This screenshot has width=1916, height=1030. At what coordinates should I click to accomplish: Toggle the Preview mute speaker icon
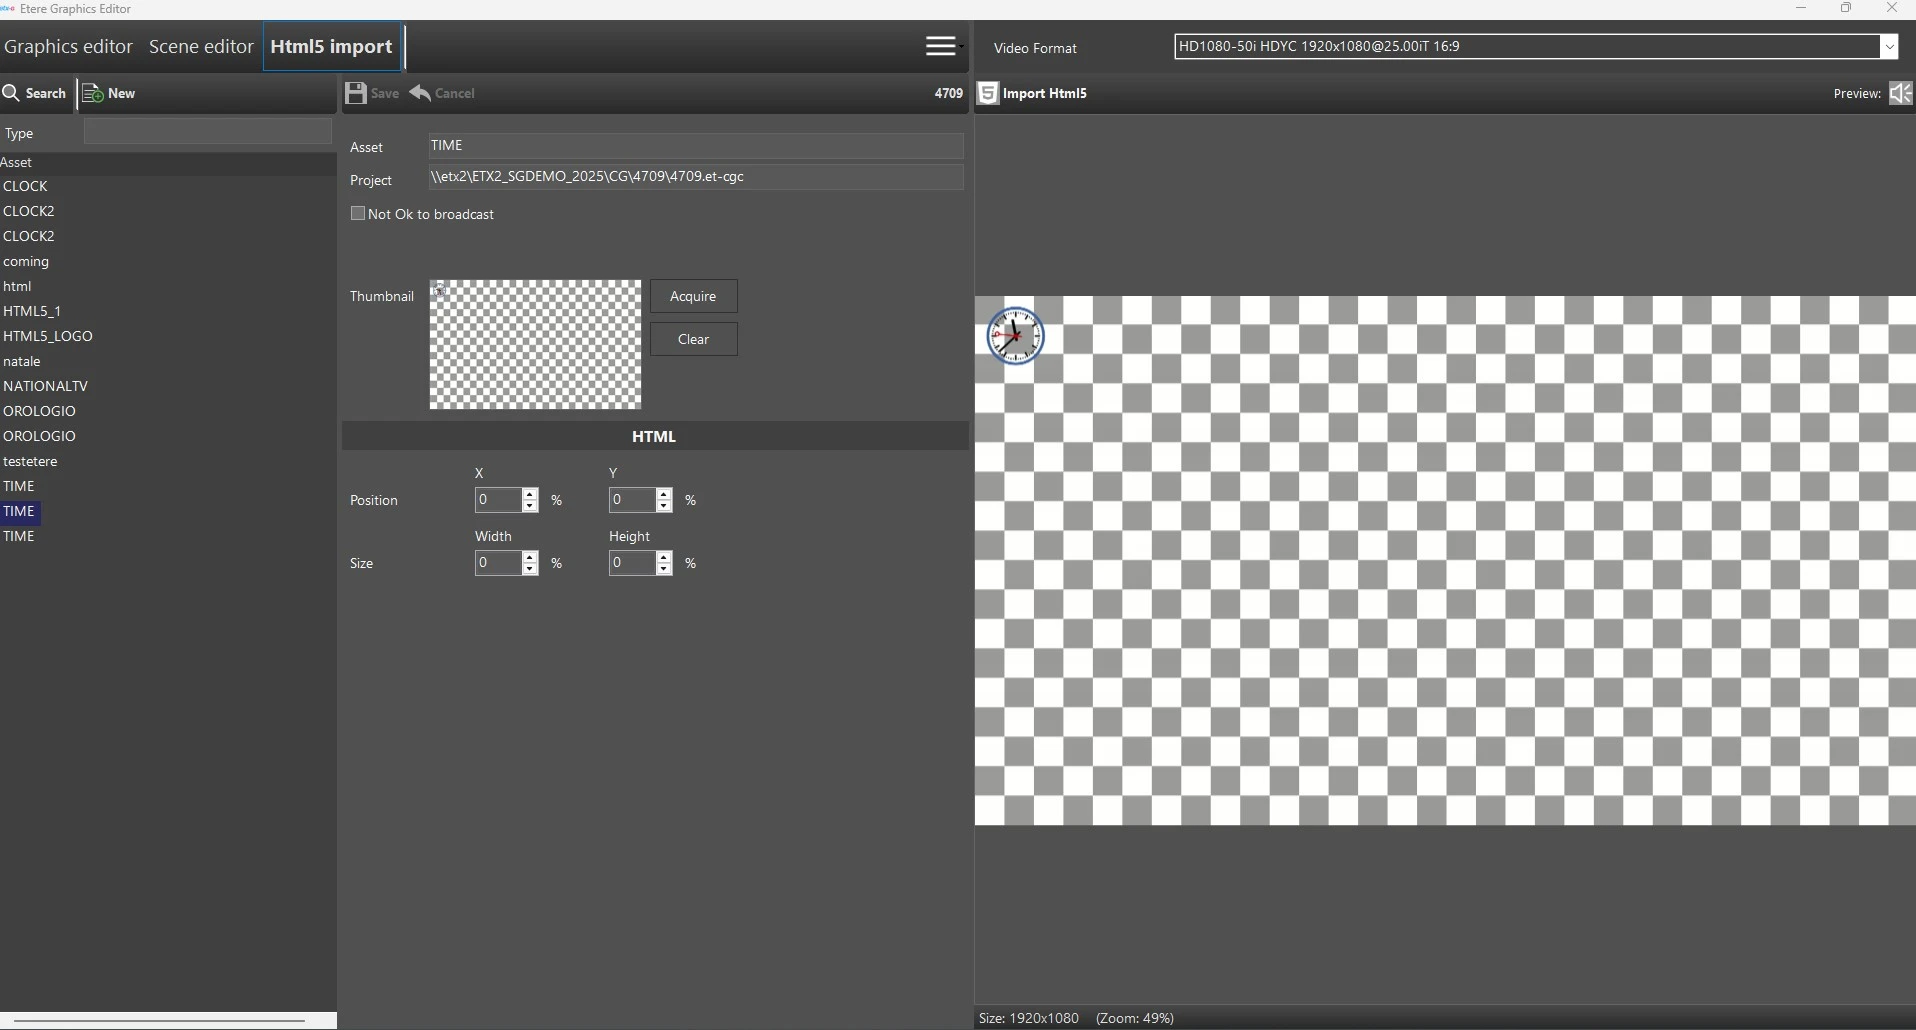1900,93
